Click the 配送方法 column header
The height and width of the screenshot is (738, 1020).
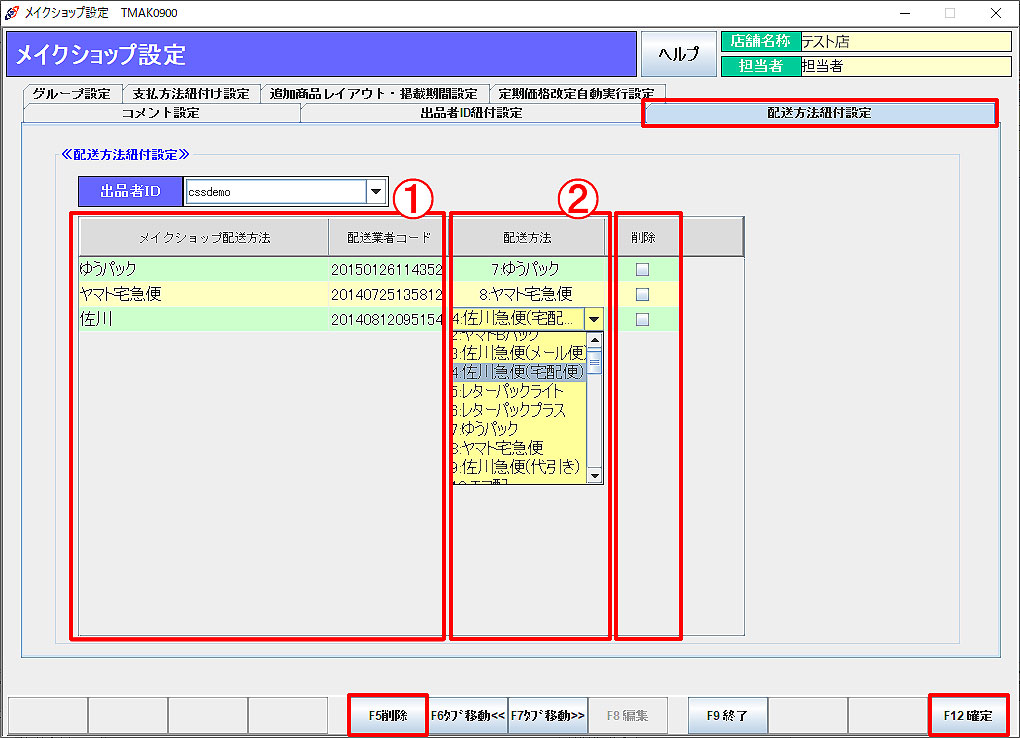(x=527, y=238)
